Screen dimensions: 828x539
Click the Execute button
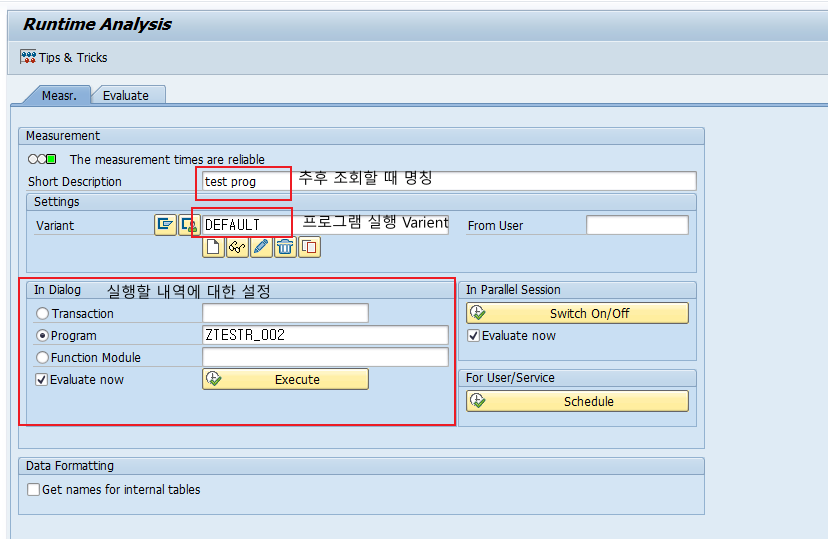pos(285,379)
